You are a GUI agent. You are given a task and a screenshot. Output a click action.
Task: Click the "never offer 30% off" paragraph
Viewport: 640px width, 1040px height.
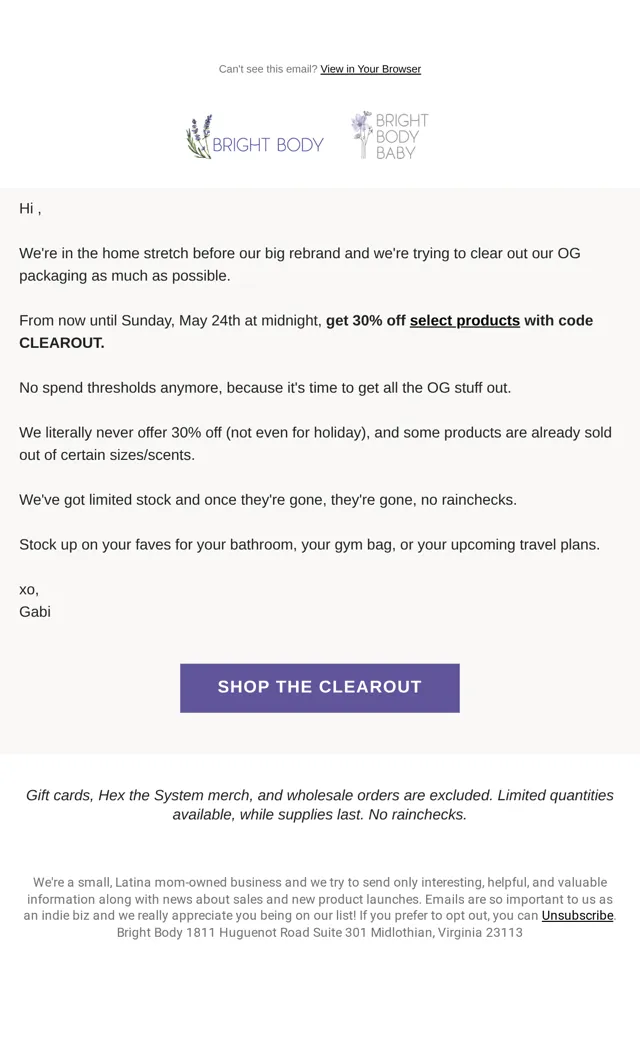tap(316, 444)
